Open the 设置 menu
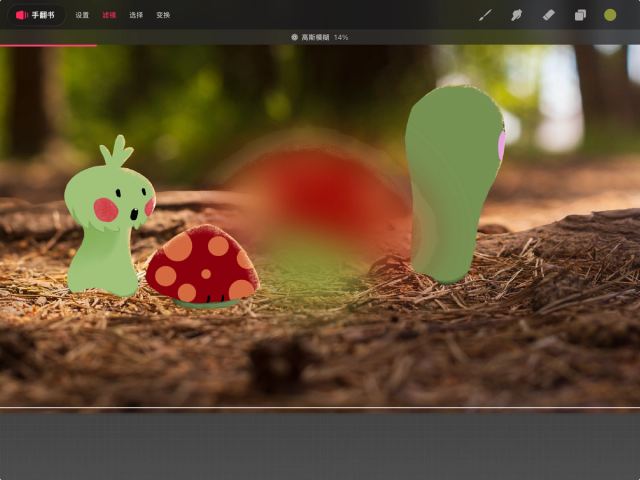The width and height of the screenshot is (640, 480). pyautogui.click(x=82, y=15)
